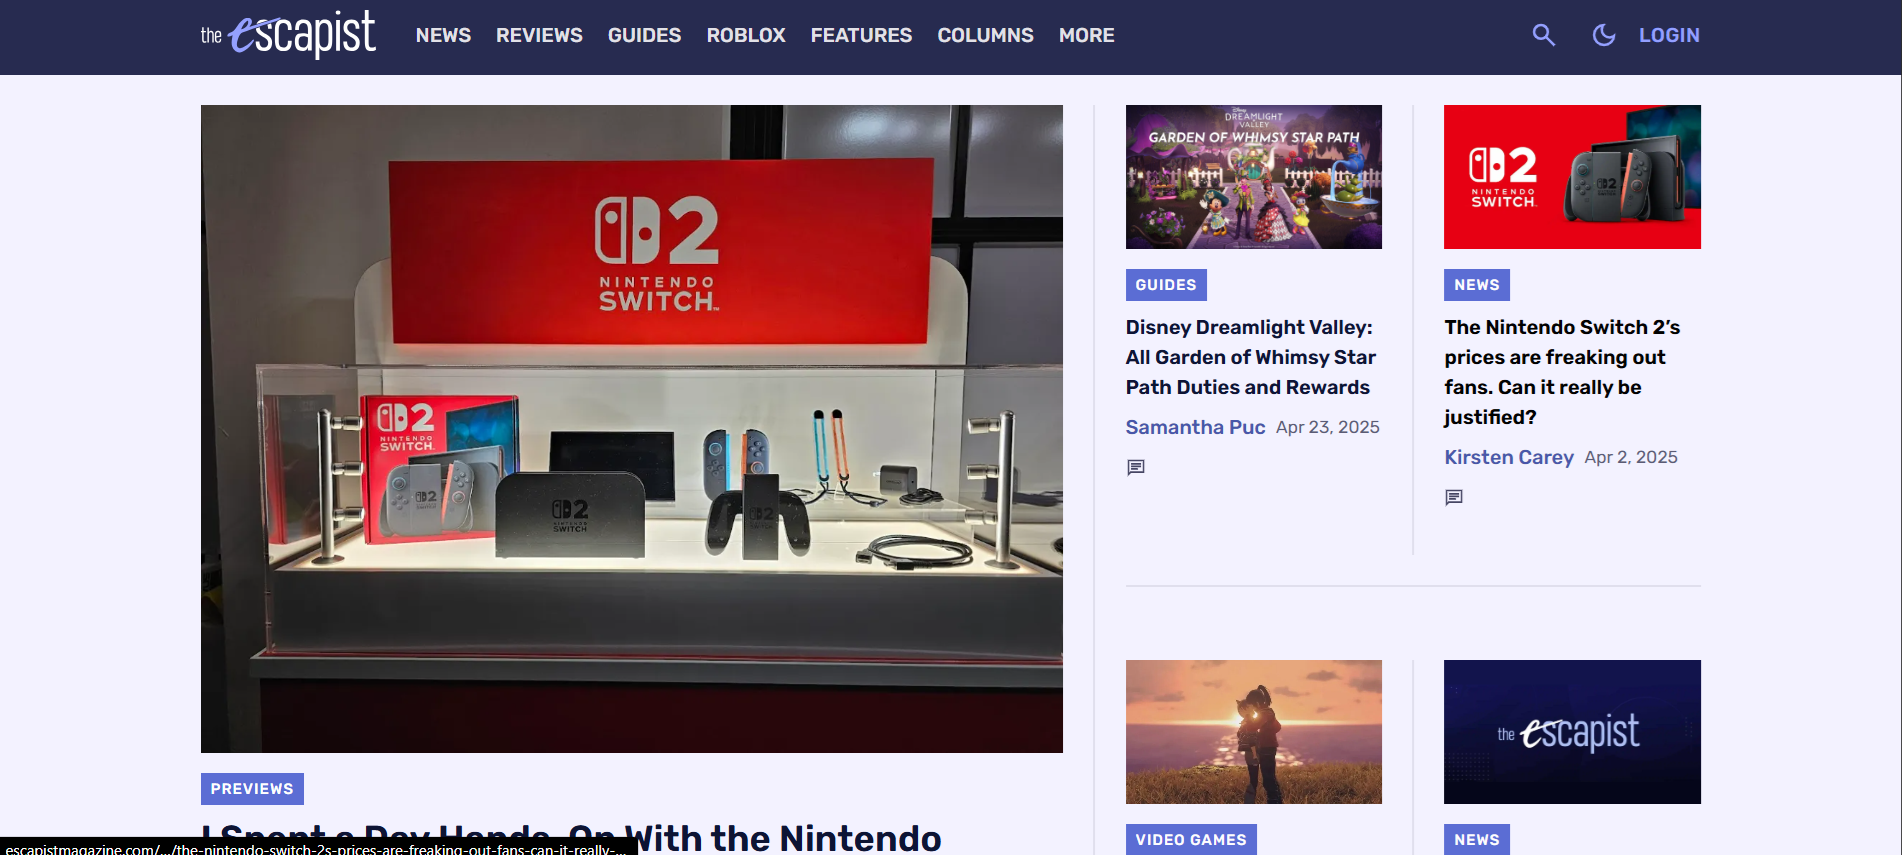Viewport: 1902px width, 855px height.
Task: Click The Escapist logo in the header
Action: (288, 35)
